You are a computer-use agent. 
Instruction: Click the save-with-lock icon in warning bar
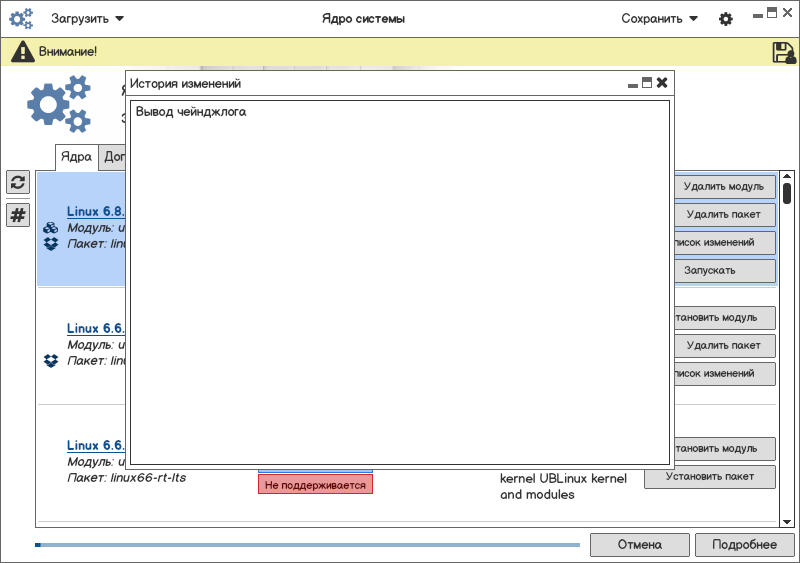[784, 52]
